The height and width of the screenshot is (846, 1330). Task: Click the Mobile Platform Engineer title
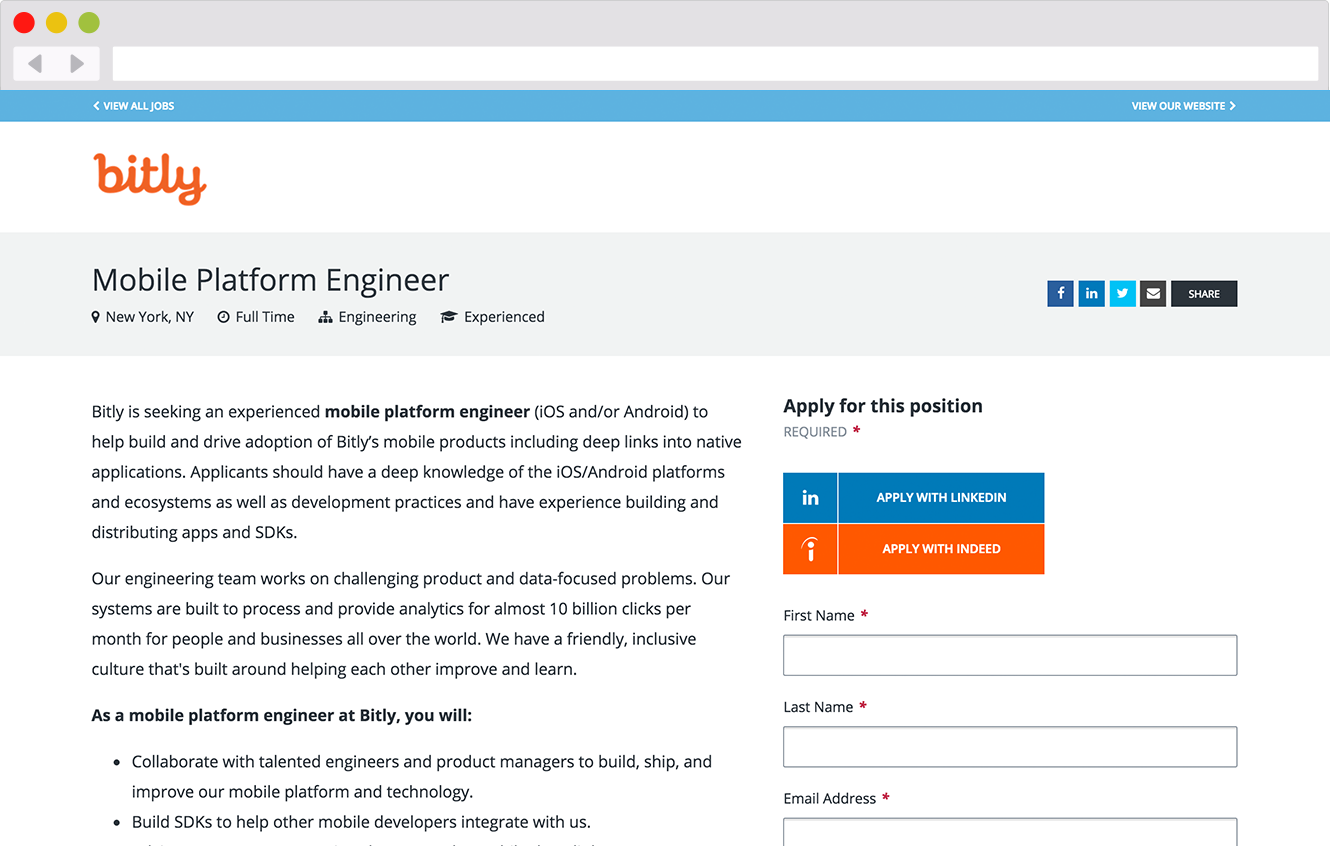[x=271, y=280]
